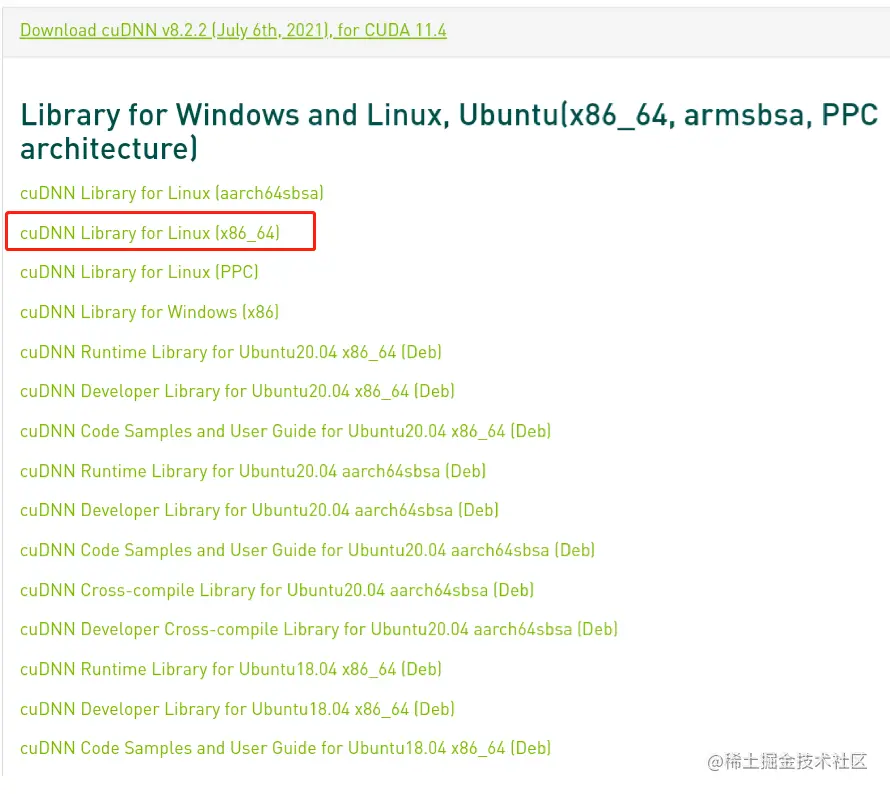890x794 pixels.
Task: Open cuDNN Code Samples Ubuntu20.04 x86_64 (Deb)
Action: click(x=286, y=431)
